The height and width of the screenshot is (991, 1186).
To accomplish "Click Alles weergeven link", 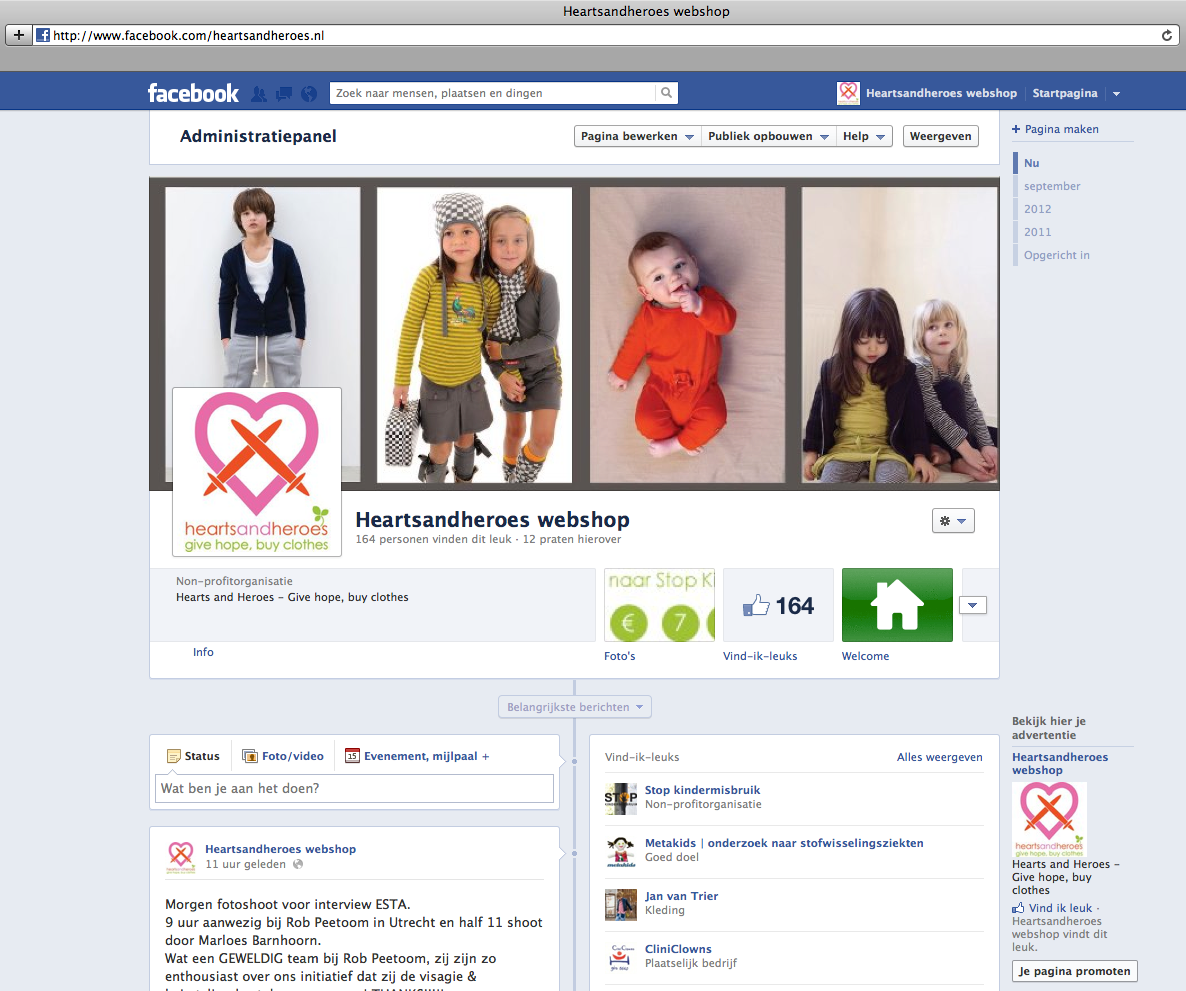I will (939, 757).
